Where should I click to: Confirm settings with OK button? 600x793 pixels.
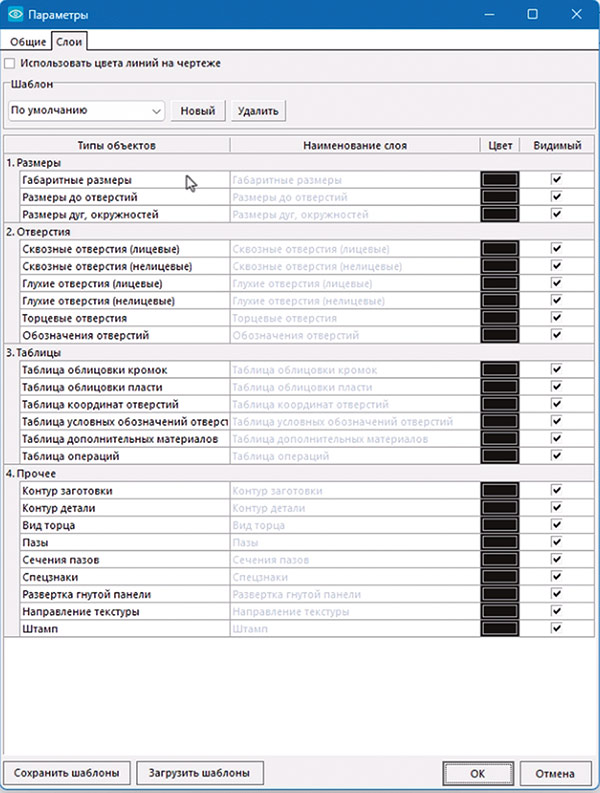(477, 773)
